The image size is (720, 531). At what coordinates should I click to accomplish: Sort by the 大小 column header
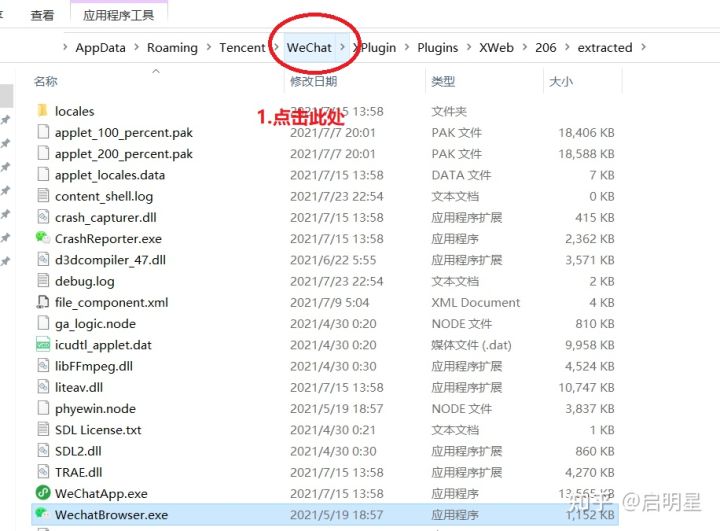click(561, 81)
